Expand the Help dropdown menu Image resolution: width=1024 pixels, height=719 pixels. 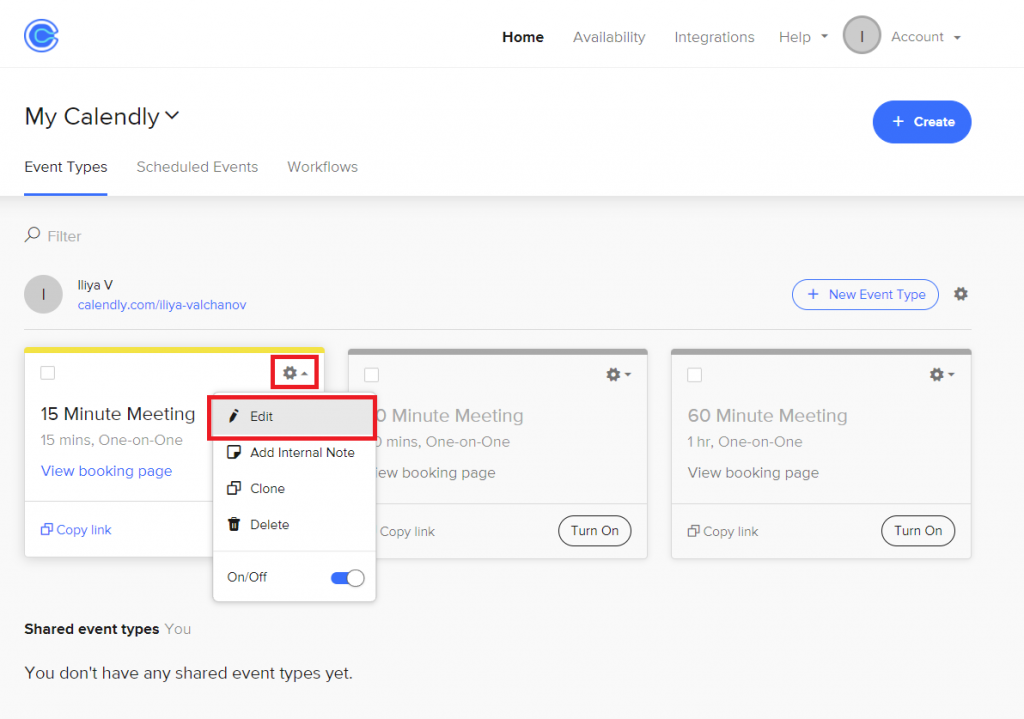(x=803, y=37)
